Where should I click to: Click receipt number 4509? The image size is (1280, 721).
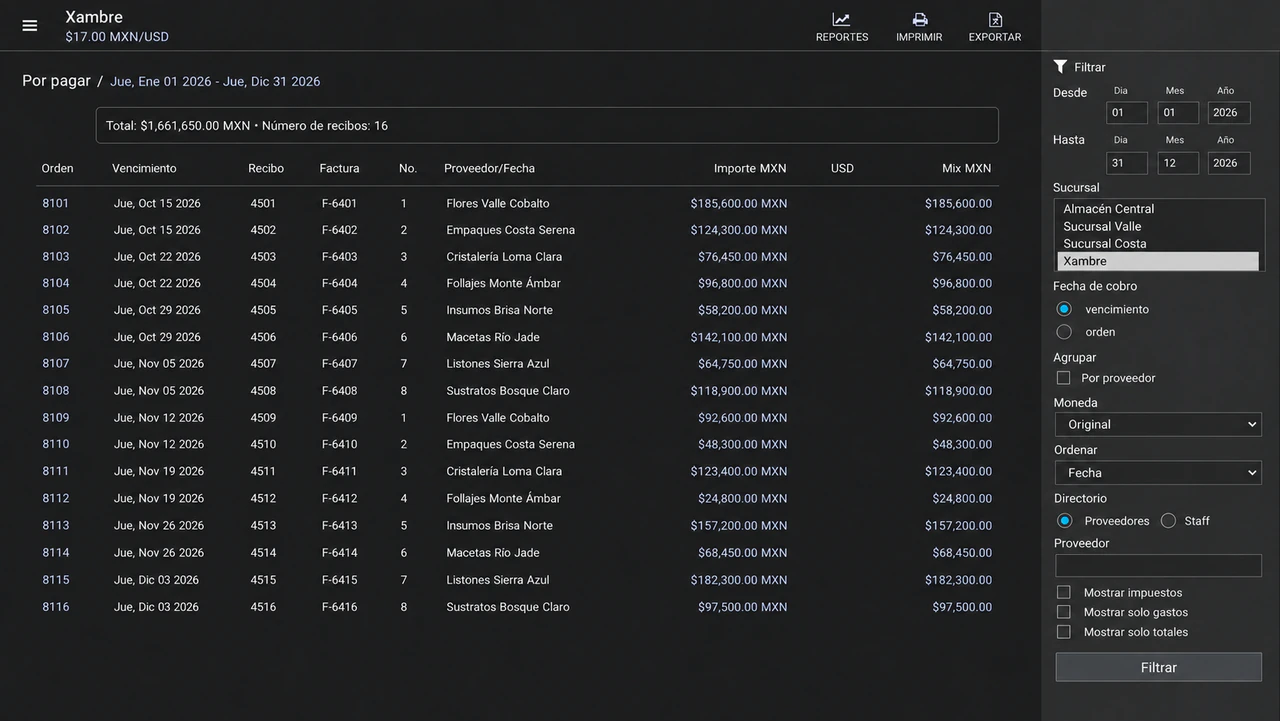coord(263,418)
